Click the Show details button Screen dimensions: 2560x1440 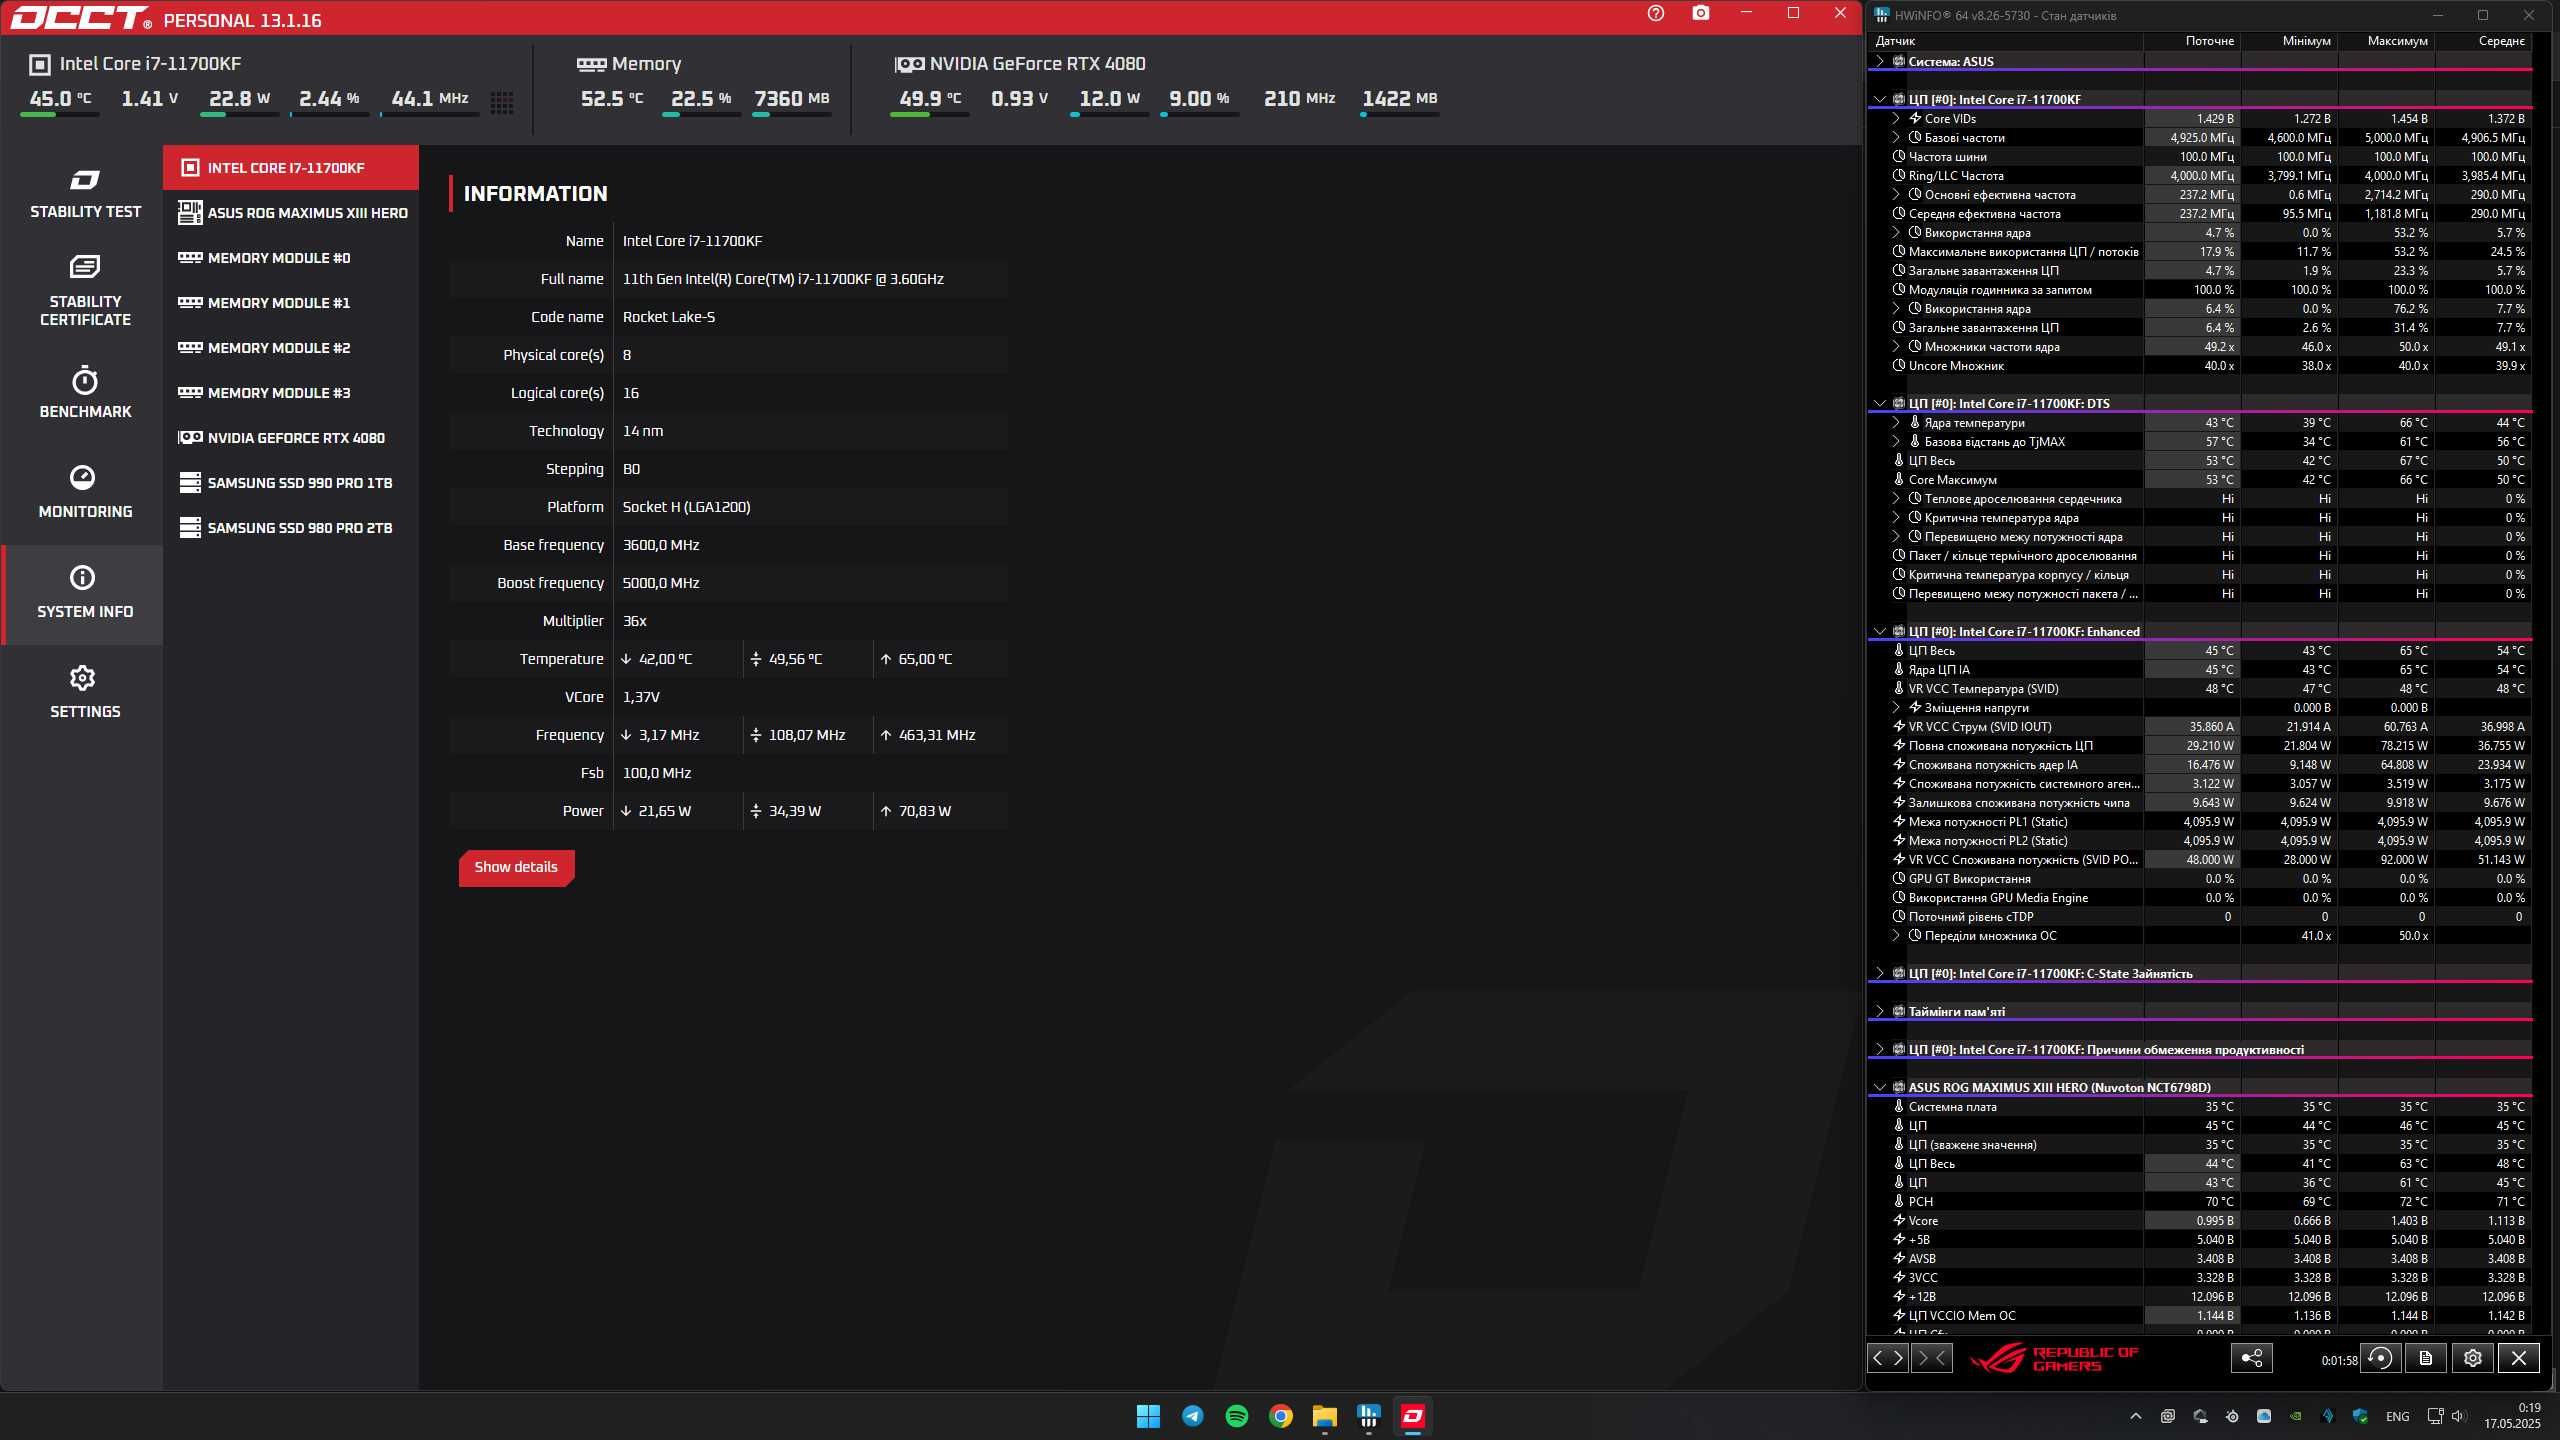pos(516,867)
